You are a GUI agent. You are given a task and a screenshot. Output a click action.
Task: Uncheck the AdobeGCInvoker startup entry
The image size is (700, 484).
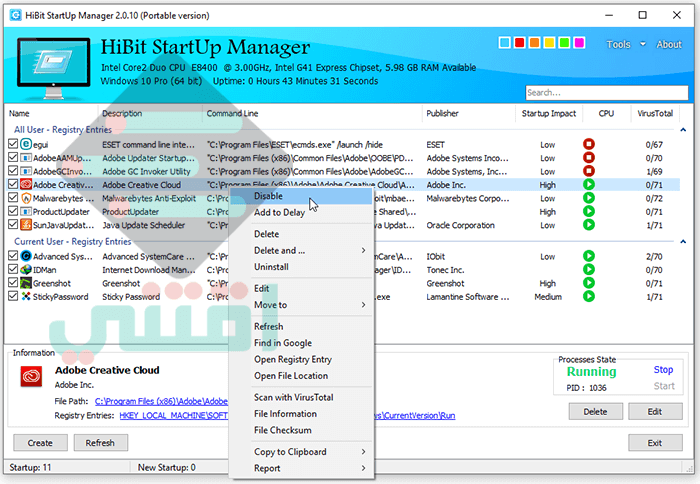click(13, 171)
